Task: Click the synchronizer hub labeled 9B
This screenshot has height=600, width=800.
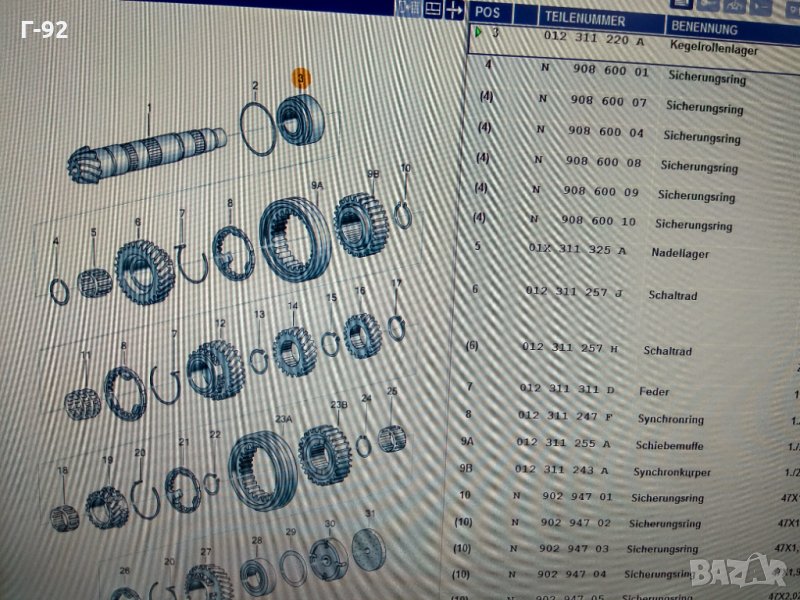Action: click(x=361, y=224)
